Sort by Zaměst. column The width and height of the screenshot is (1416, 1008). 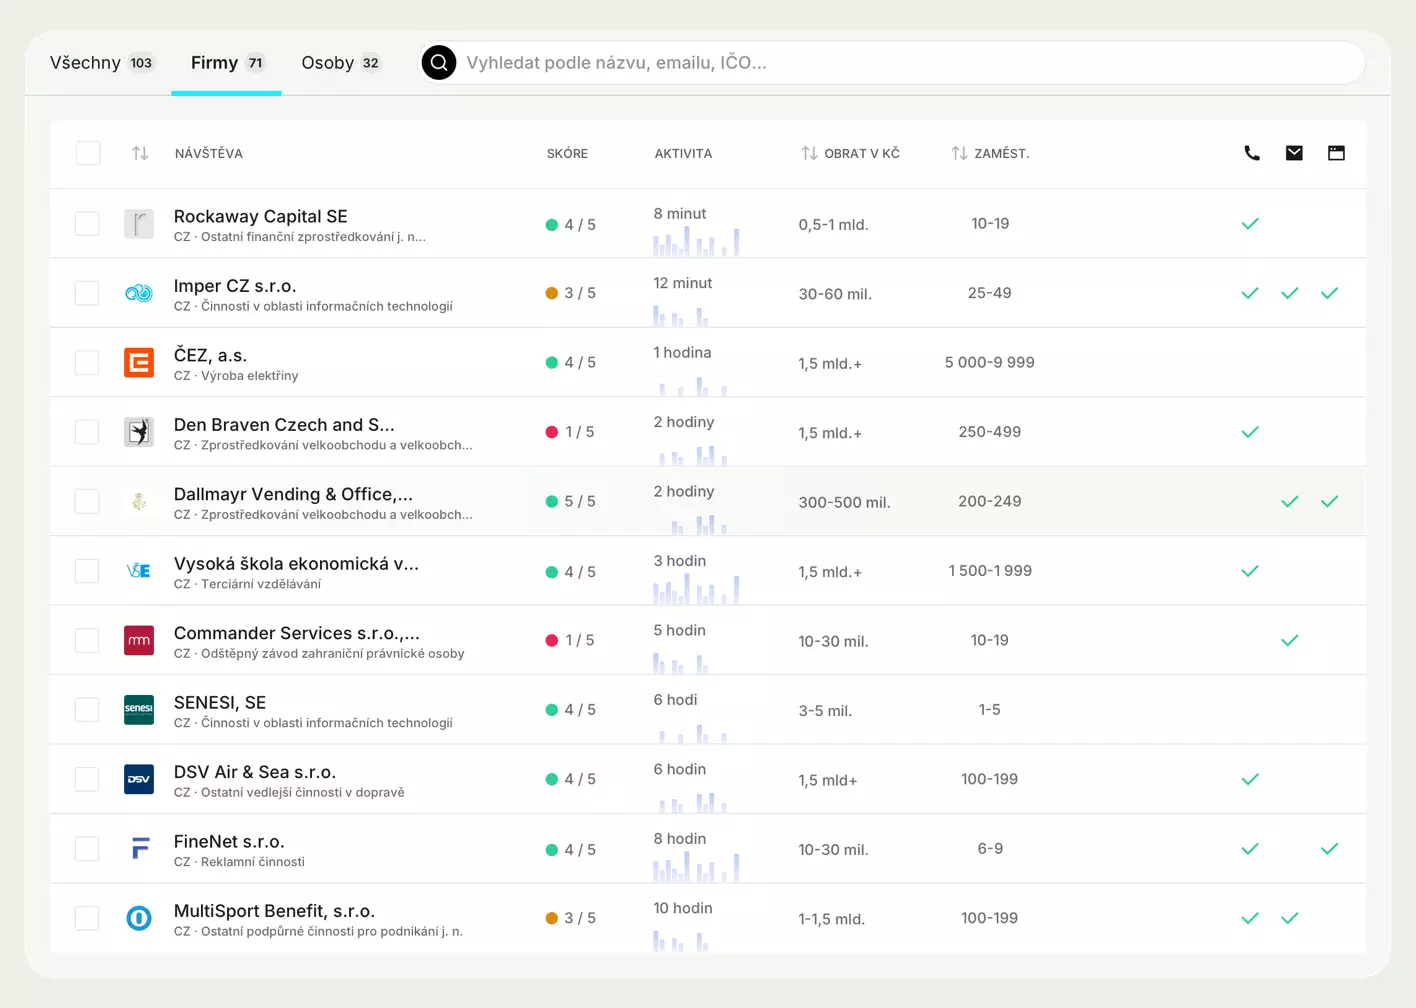[990, 153]
